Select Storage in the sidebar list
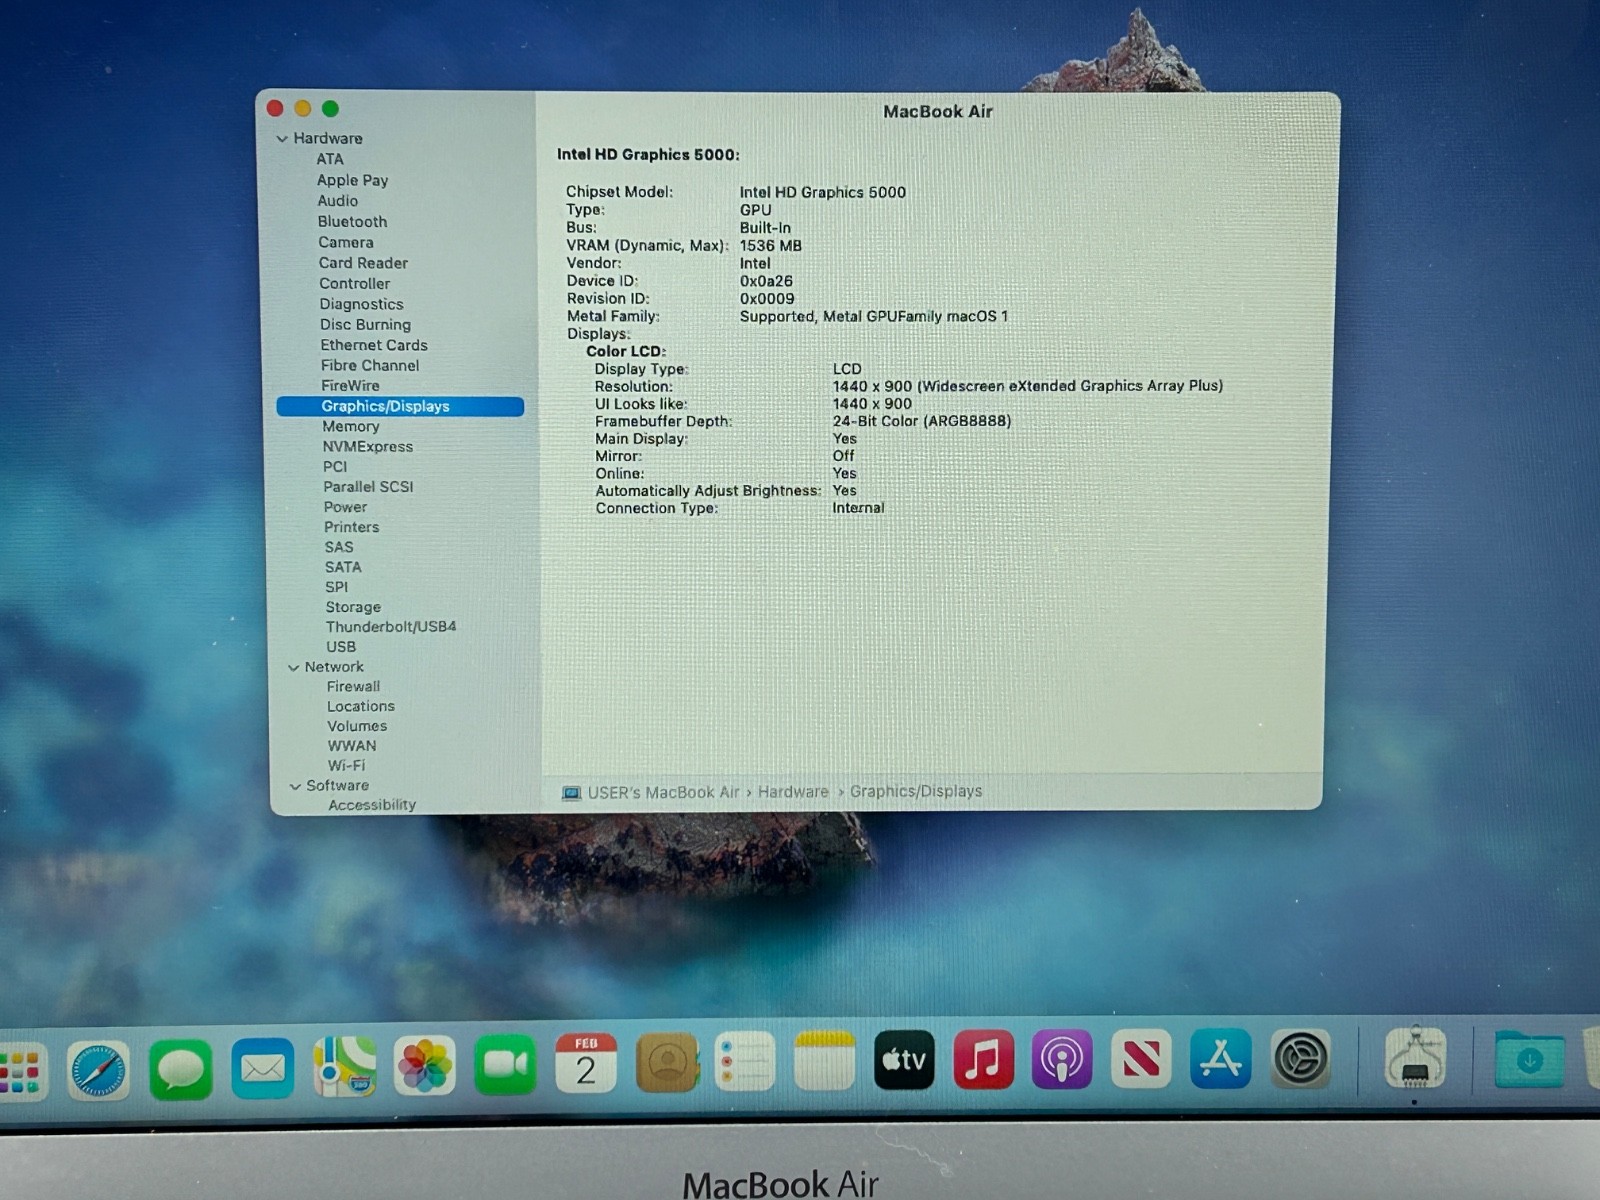The height and width of the screenshot is (1200, 1600). point(353,607)
